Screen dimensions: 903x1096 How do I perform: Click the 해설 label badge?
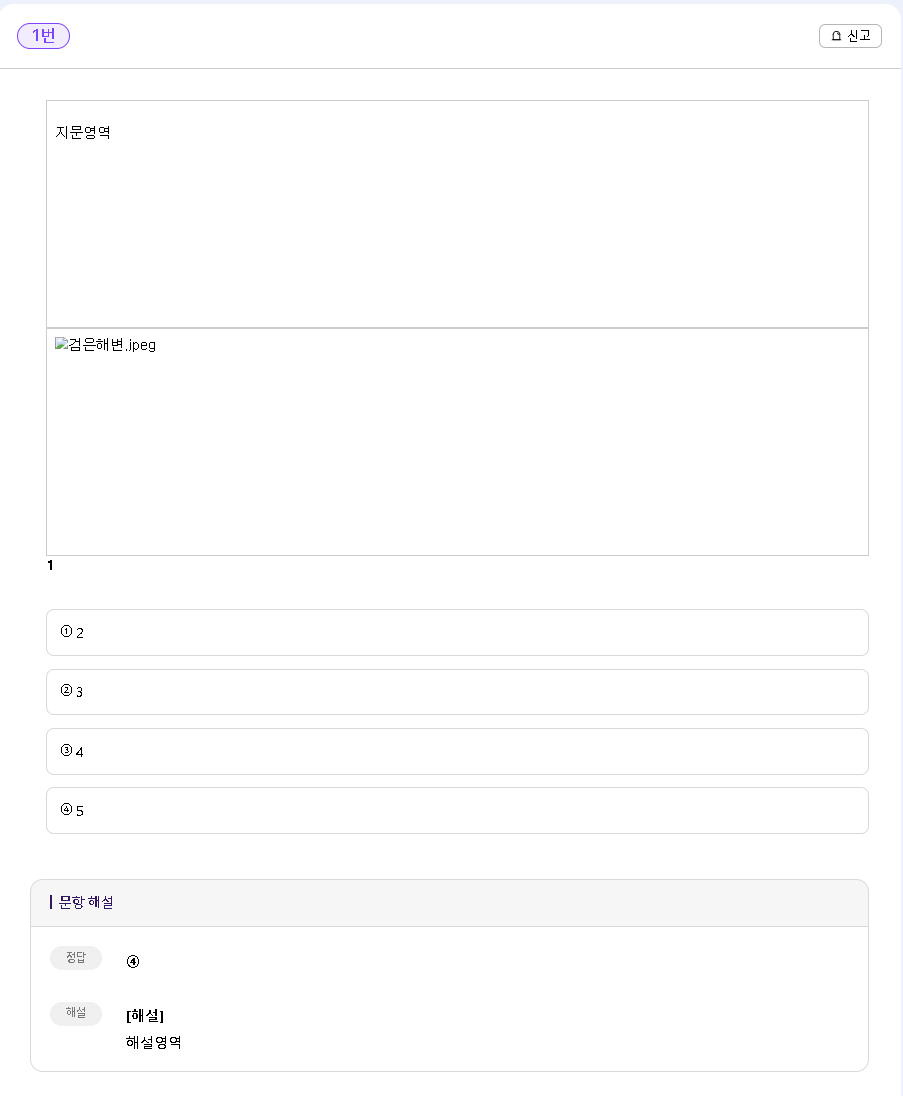coord(76,1013)
